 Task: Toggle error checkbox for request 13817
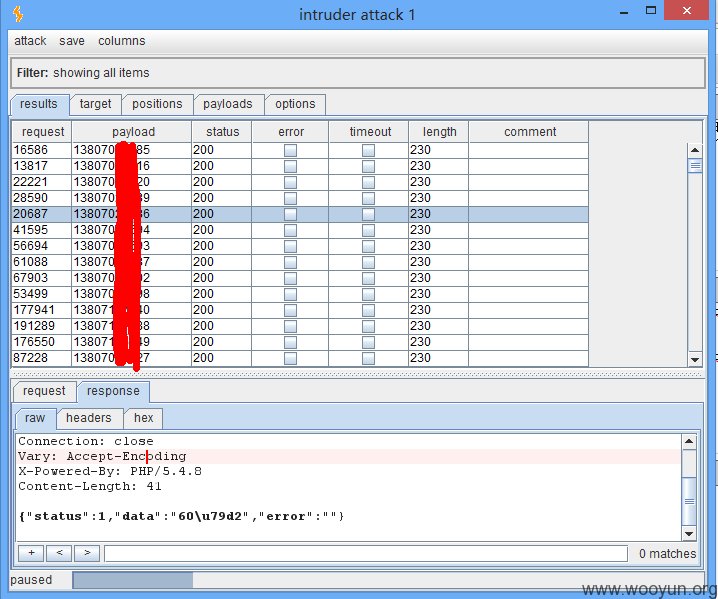290,166
